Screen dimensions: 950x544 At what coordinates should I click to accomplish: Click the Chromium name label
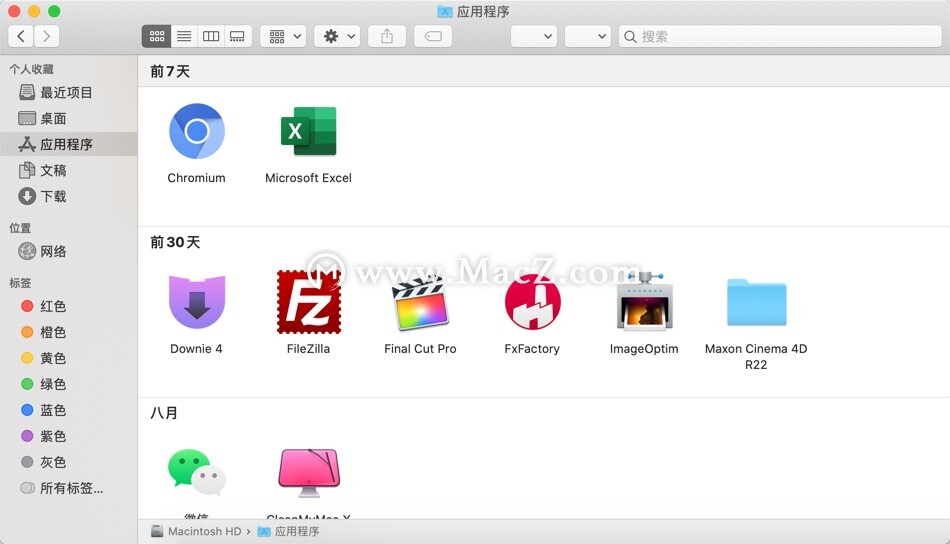196,178
